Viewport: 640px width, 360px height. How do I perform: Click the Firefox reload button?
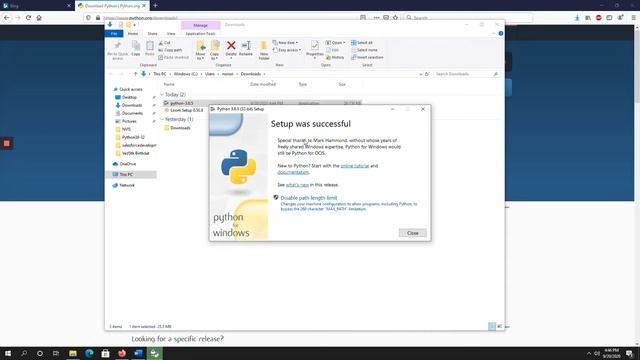[x=28, y=18]
